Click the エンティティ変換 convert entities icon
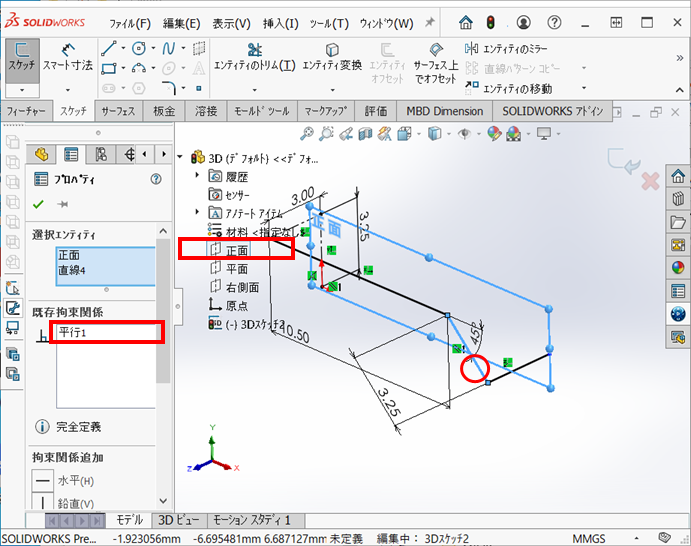Image resolution: width=691 pixels, height=546 pixels. [x=331, y=55]
